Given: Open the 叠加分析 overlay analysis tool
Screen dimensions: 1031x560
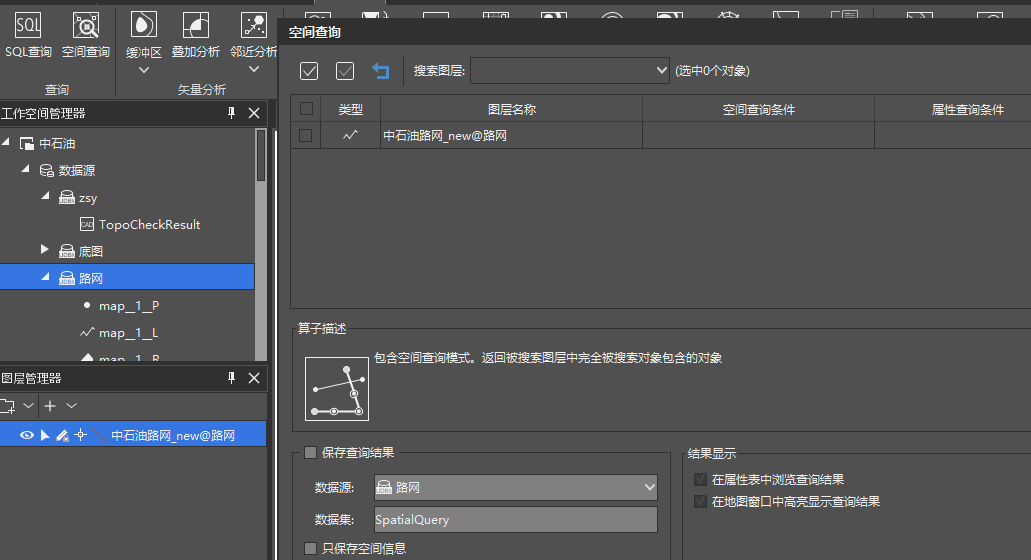Looking at the screenshot, I should point(195,35).
